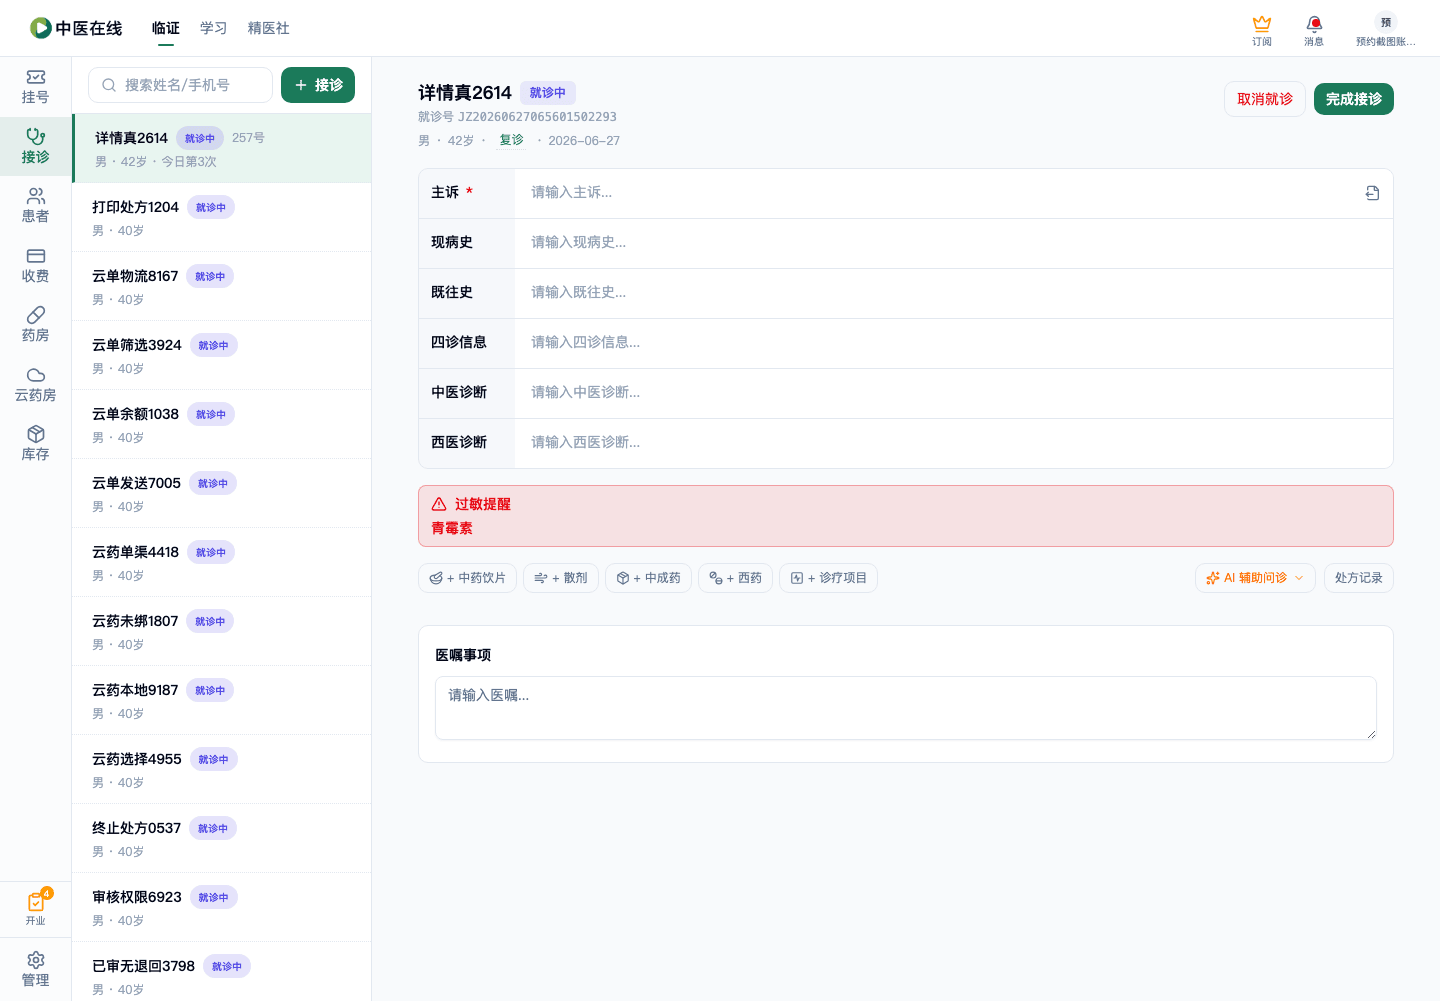This screenshot has height=1001, width=1440.
Task: Open the 开业 checklist icon with badge
Action: point(35,908)
